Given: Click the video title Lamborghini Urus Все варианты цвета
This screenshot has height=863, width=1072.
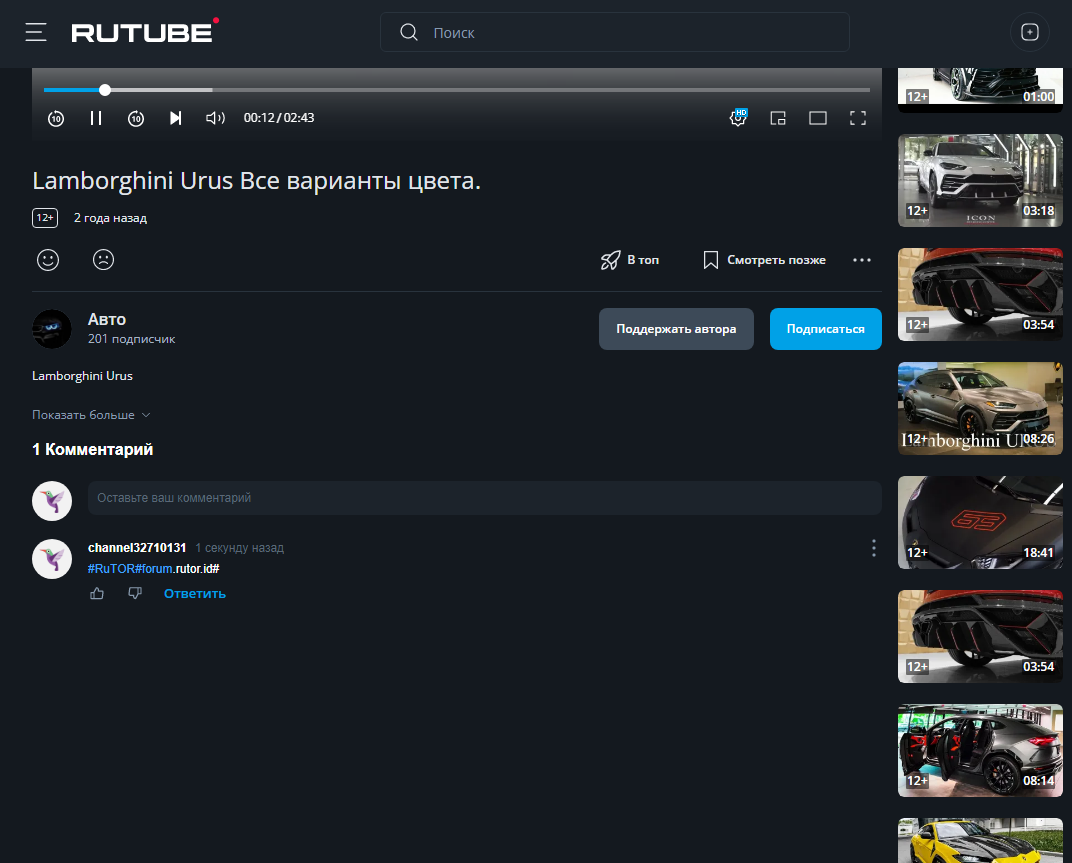Looking at the screenshot, I should (x=256, y=181).
